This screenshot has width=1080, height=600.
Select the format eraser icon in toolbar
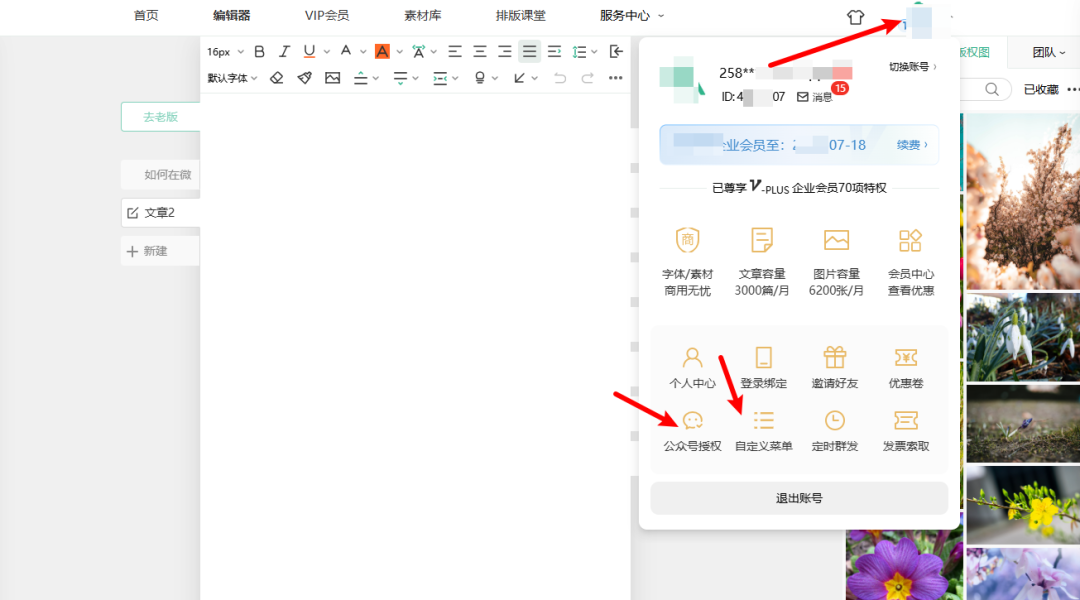point(277,78)
